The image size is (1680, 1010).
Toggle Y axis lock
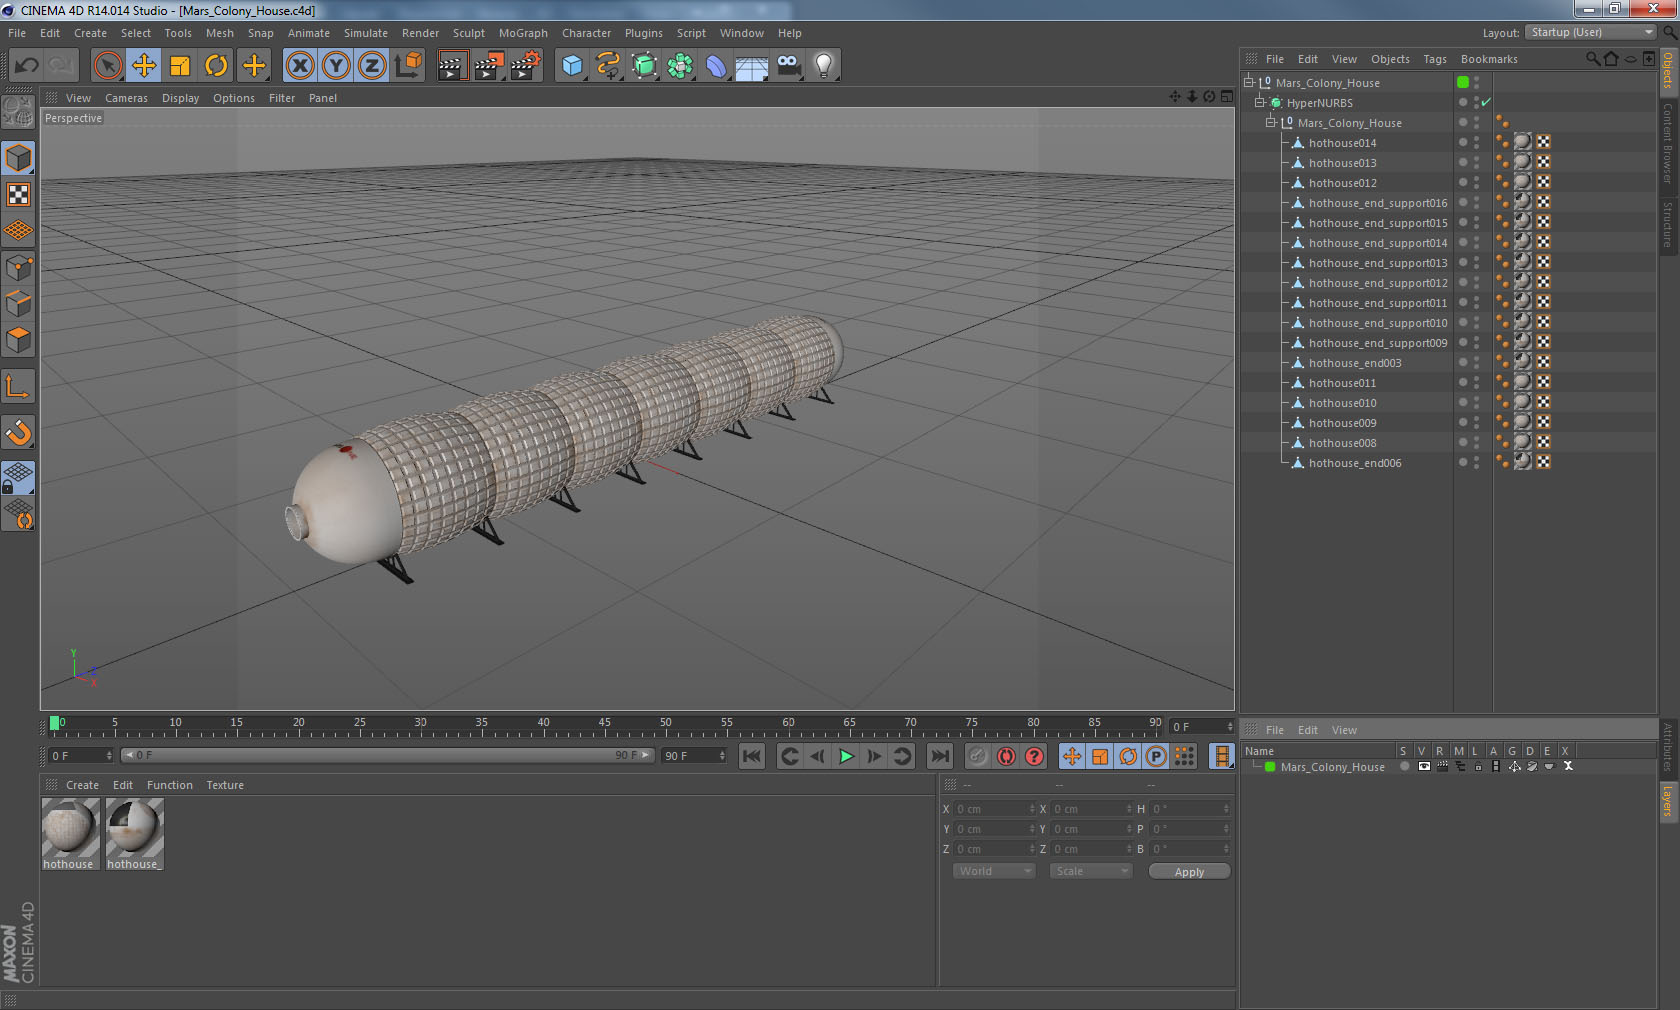(x=336, y=66)
